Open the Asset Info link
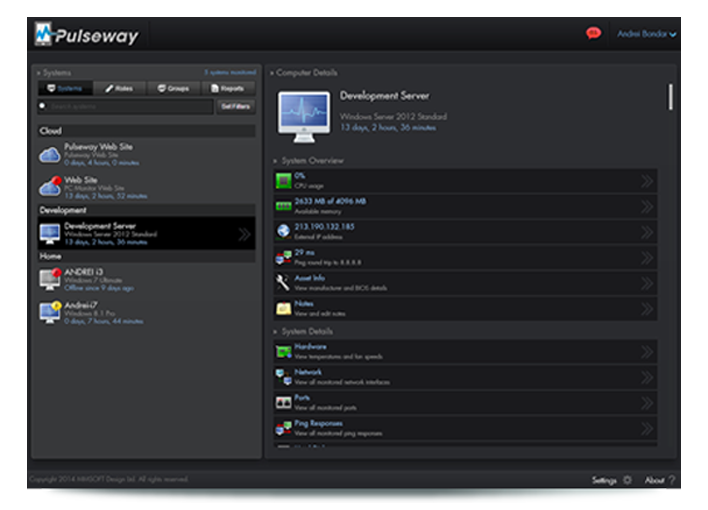Viewport: 708px width, 510px height. tap(309, 278)
